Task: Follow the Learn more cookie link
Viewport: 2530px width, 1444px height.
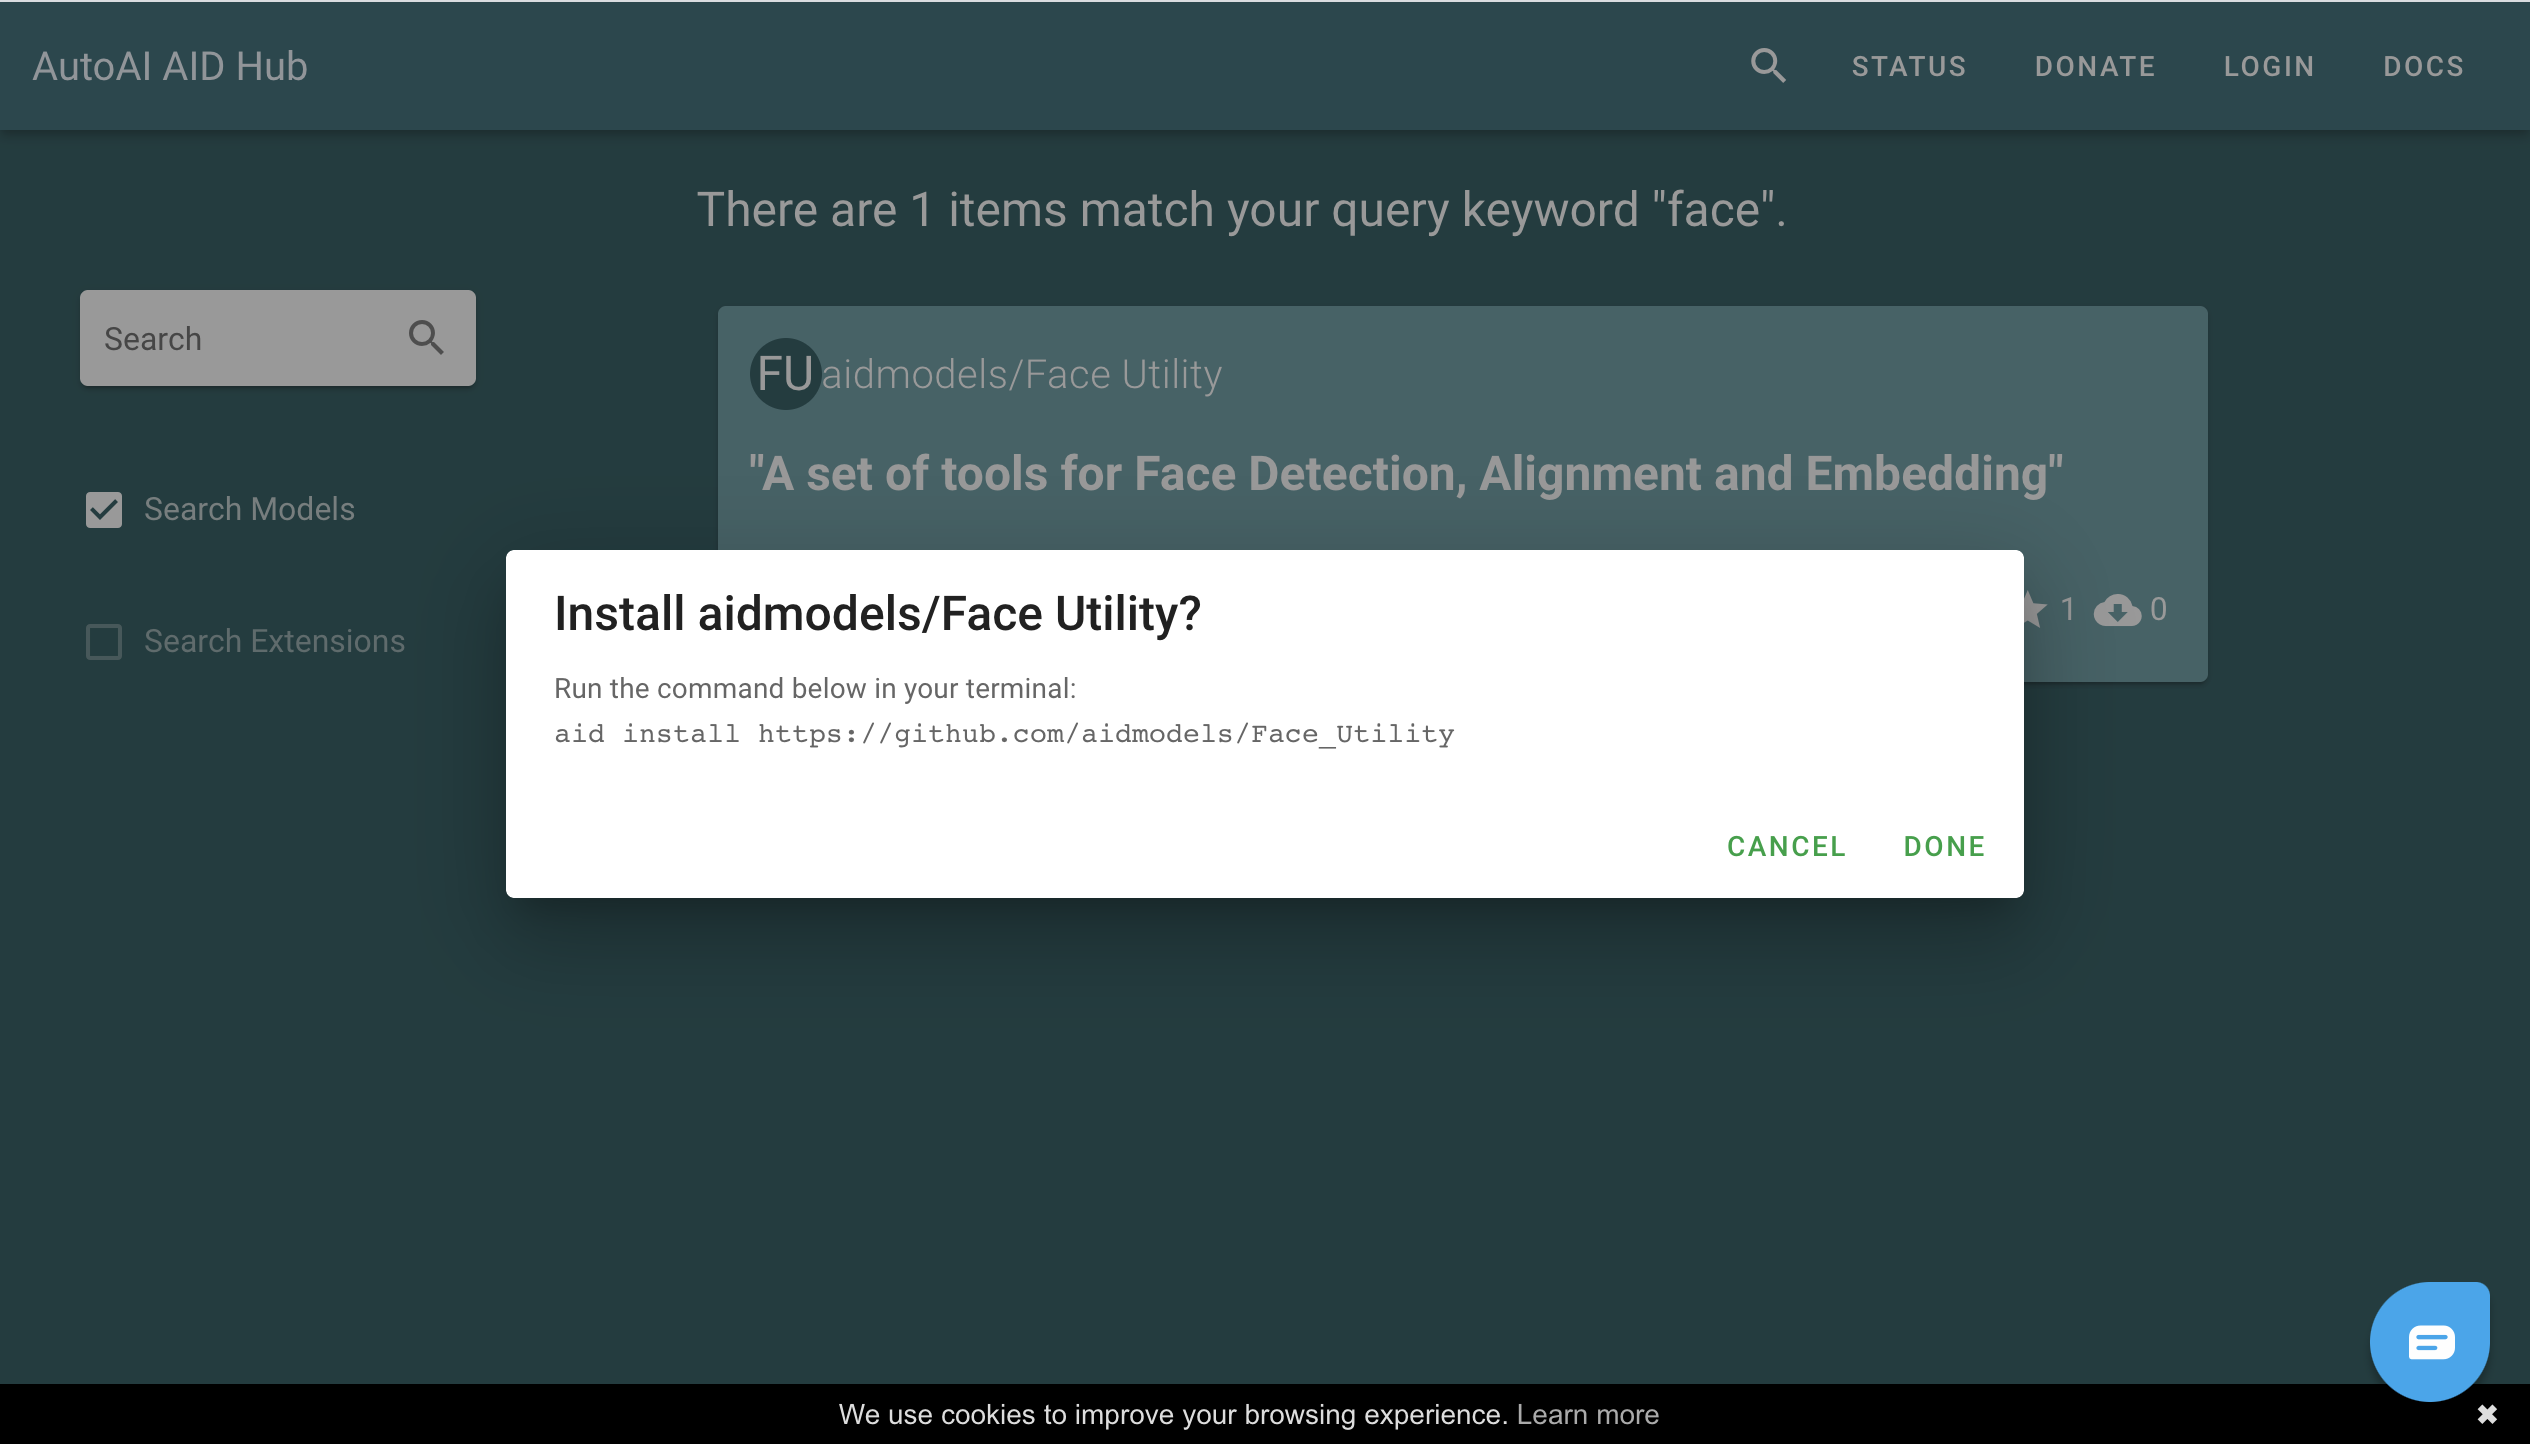Action: (x=1588, y=1414)
